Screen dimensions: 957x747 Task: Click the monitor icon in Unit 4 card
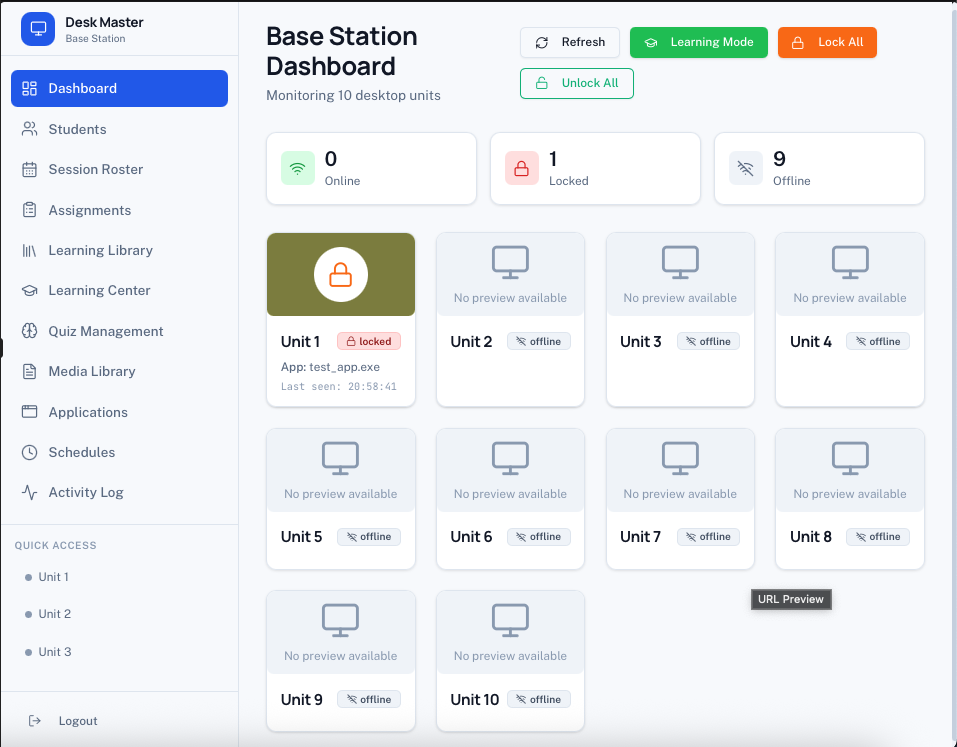850,262
